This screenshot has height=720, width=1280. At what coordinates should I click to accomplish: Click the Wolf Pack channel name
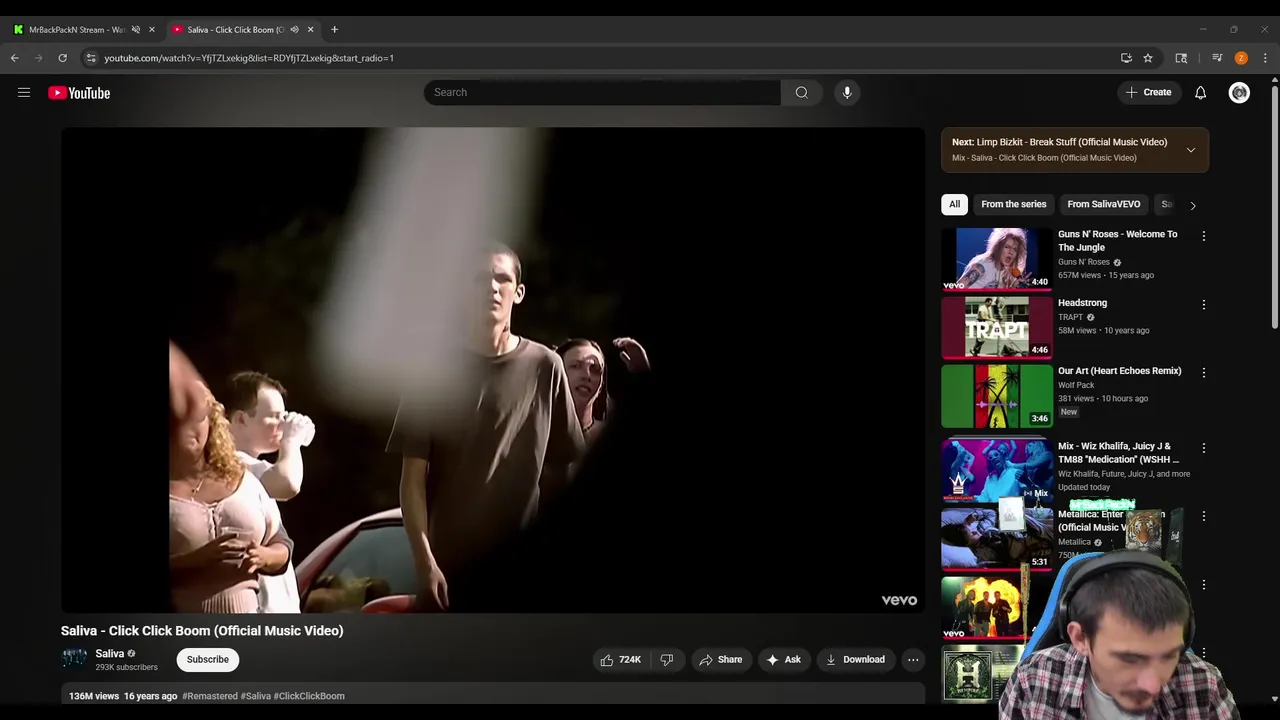1076,385
